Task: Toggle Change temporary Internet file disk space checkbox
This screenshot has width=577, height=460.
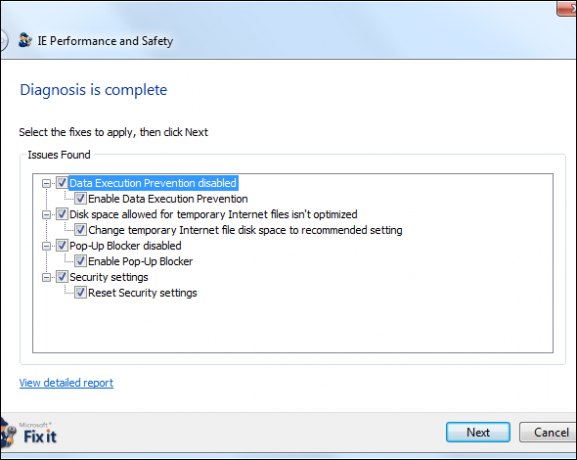Action: pyautogui.click(x=81, y=230)
